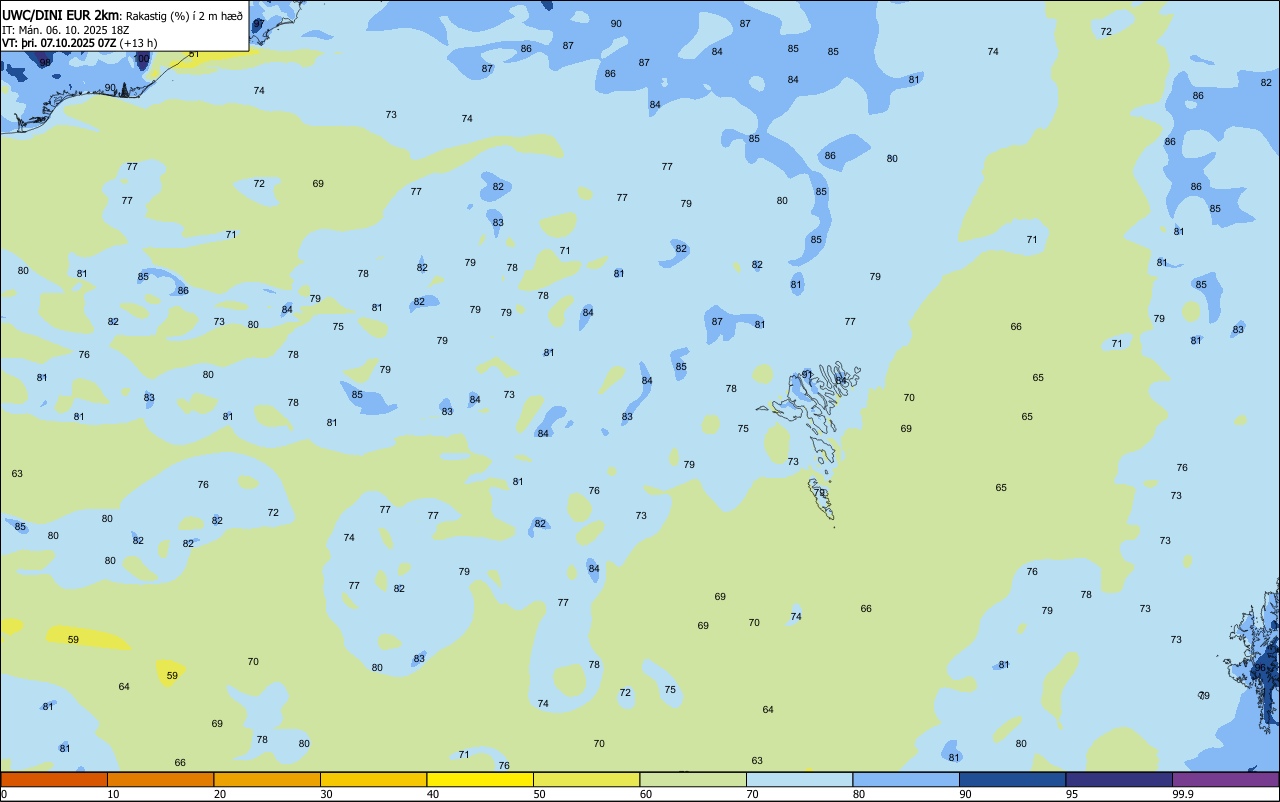
Task: Select the legend tick label "30"
Action: [x=327, y=794]
